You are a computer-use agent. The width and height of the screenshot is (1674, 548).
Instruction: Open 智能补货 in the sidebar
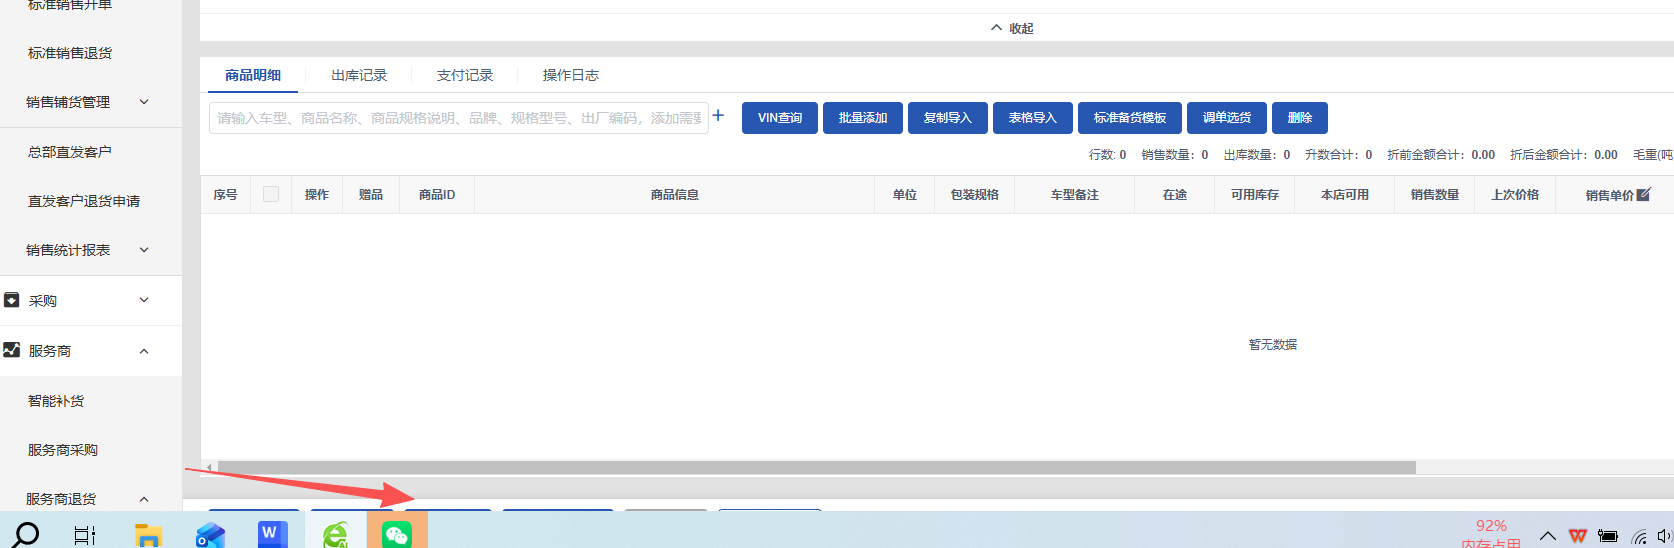(56, 401)
